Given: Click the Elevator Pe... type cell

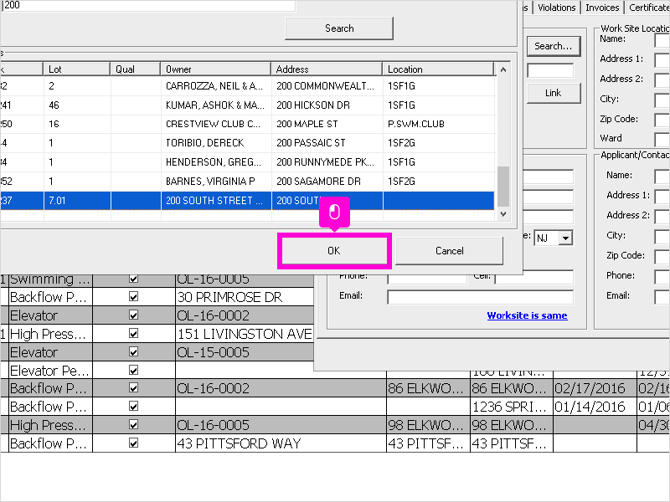Looking at the screenshot, I should [x=50, y=370].
